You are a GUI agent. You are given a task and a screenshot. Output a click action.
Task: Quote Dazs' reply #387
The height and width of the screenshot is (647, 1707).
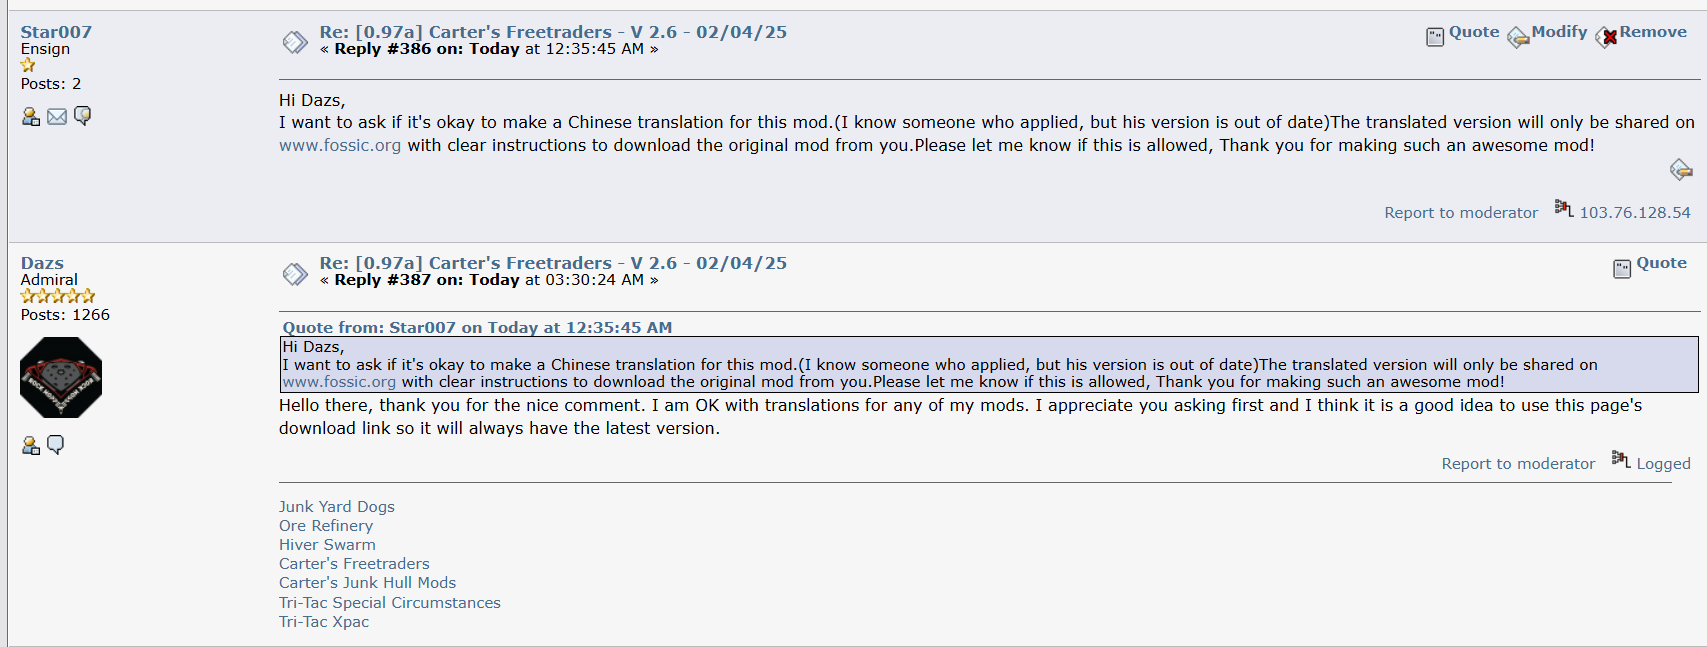[1661, 263]
